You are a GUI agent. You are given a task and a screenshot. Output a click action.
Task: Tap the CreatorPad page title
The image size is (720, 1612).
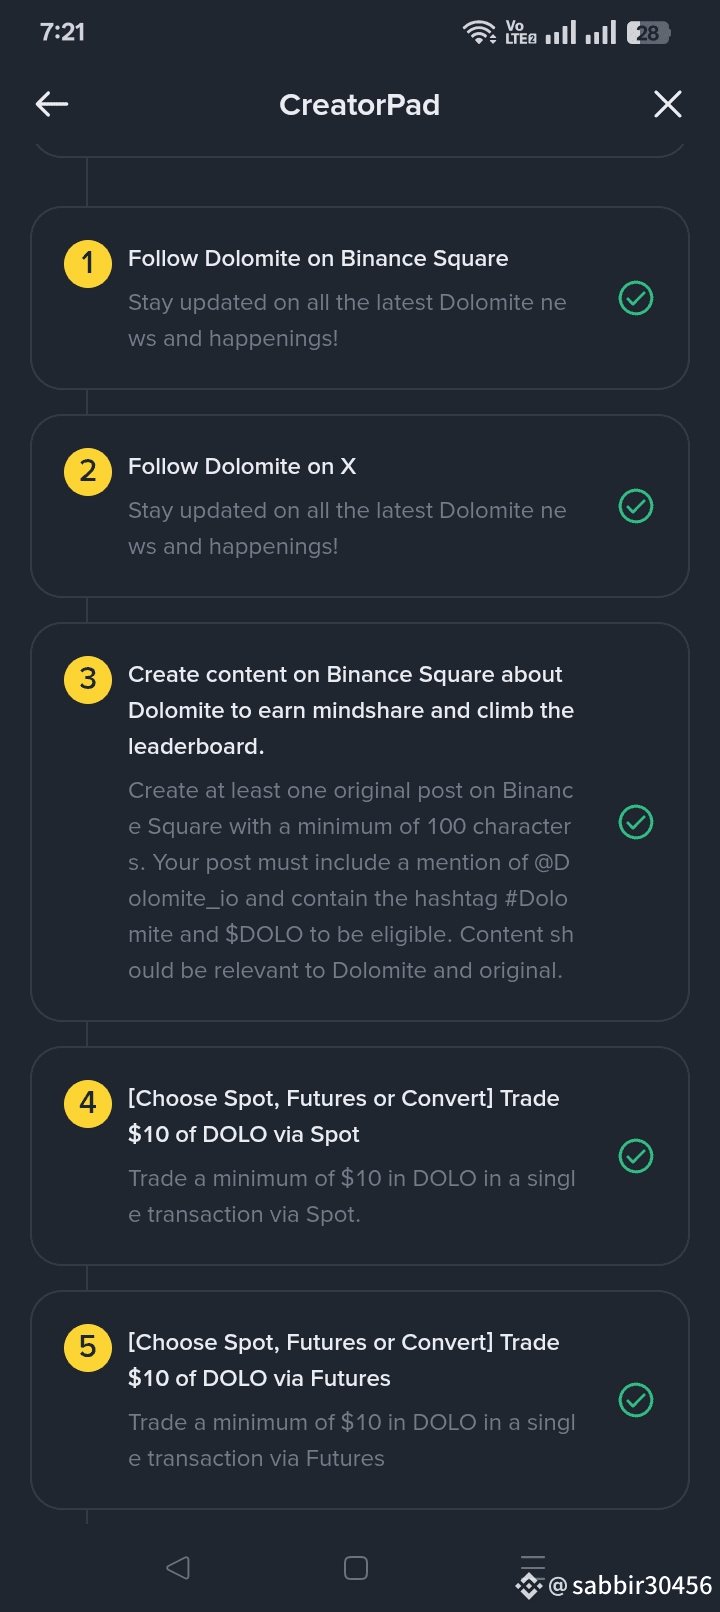(359, 105)
